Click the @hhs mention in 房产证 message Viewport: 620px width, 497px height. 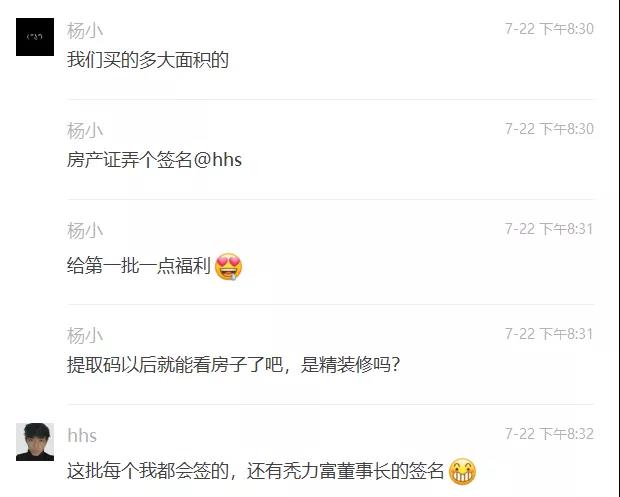click(218, 160)
